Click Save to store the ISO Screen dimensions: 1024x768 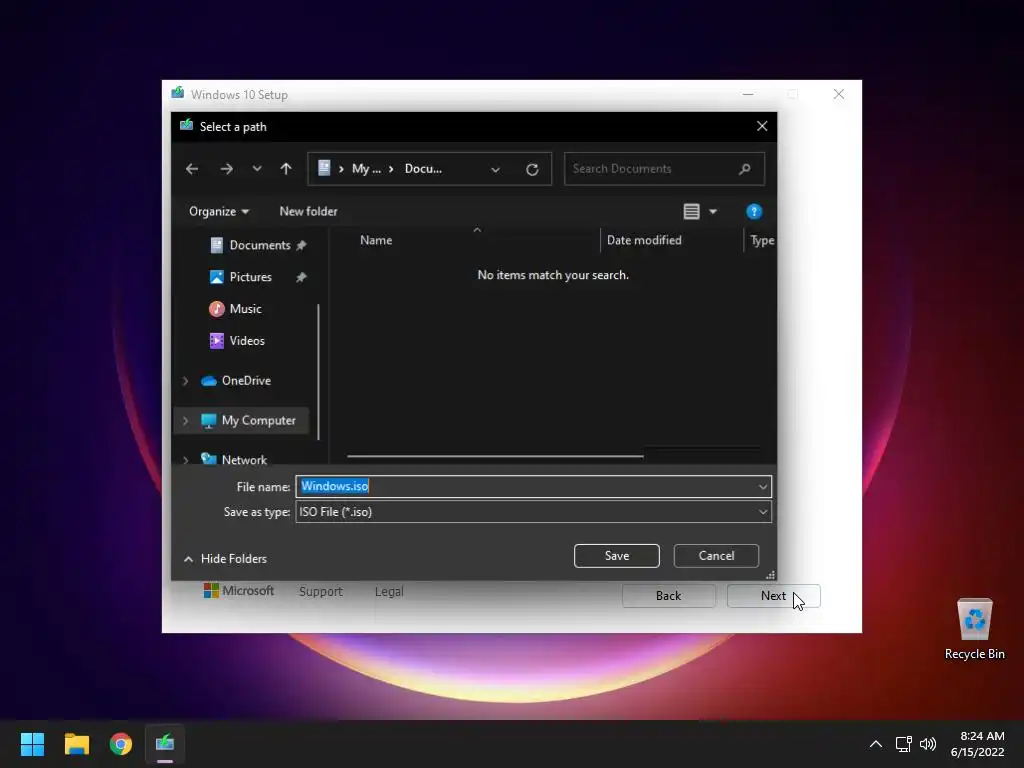(x=616, y=556)
